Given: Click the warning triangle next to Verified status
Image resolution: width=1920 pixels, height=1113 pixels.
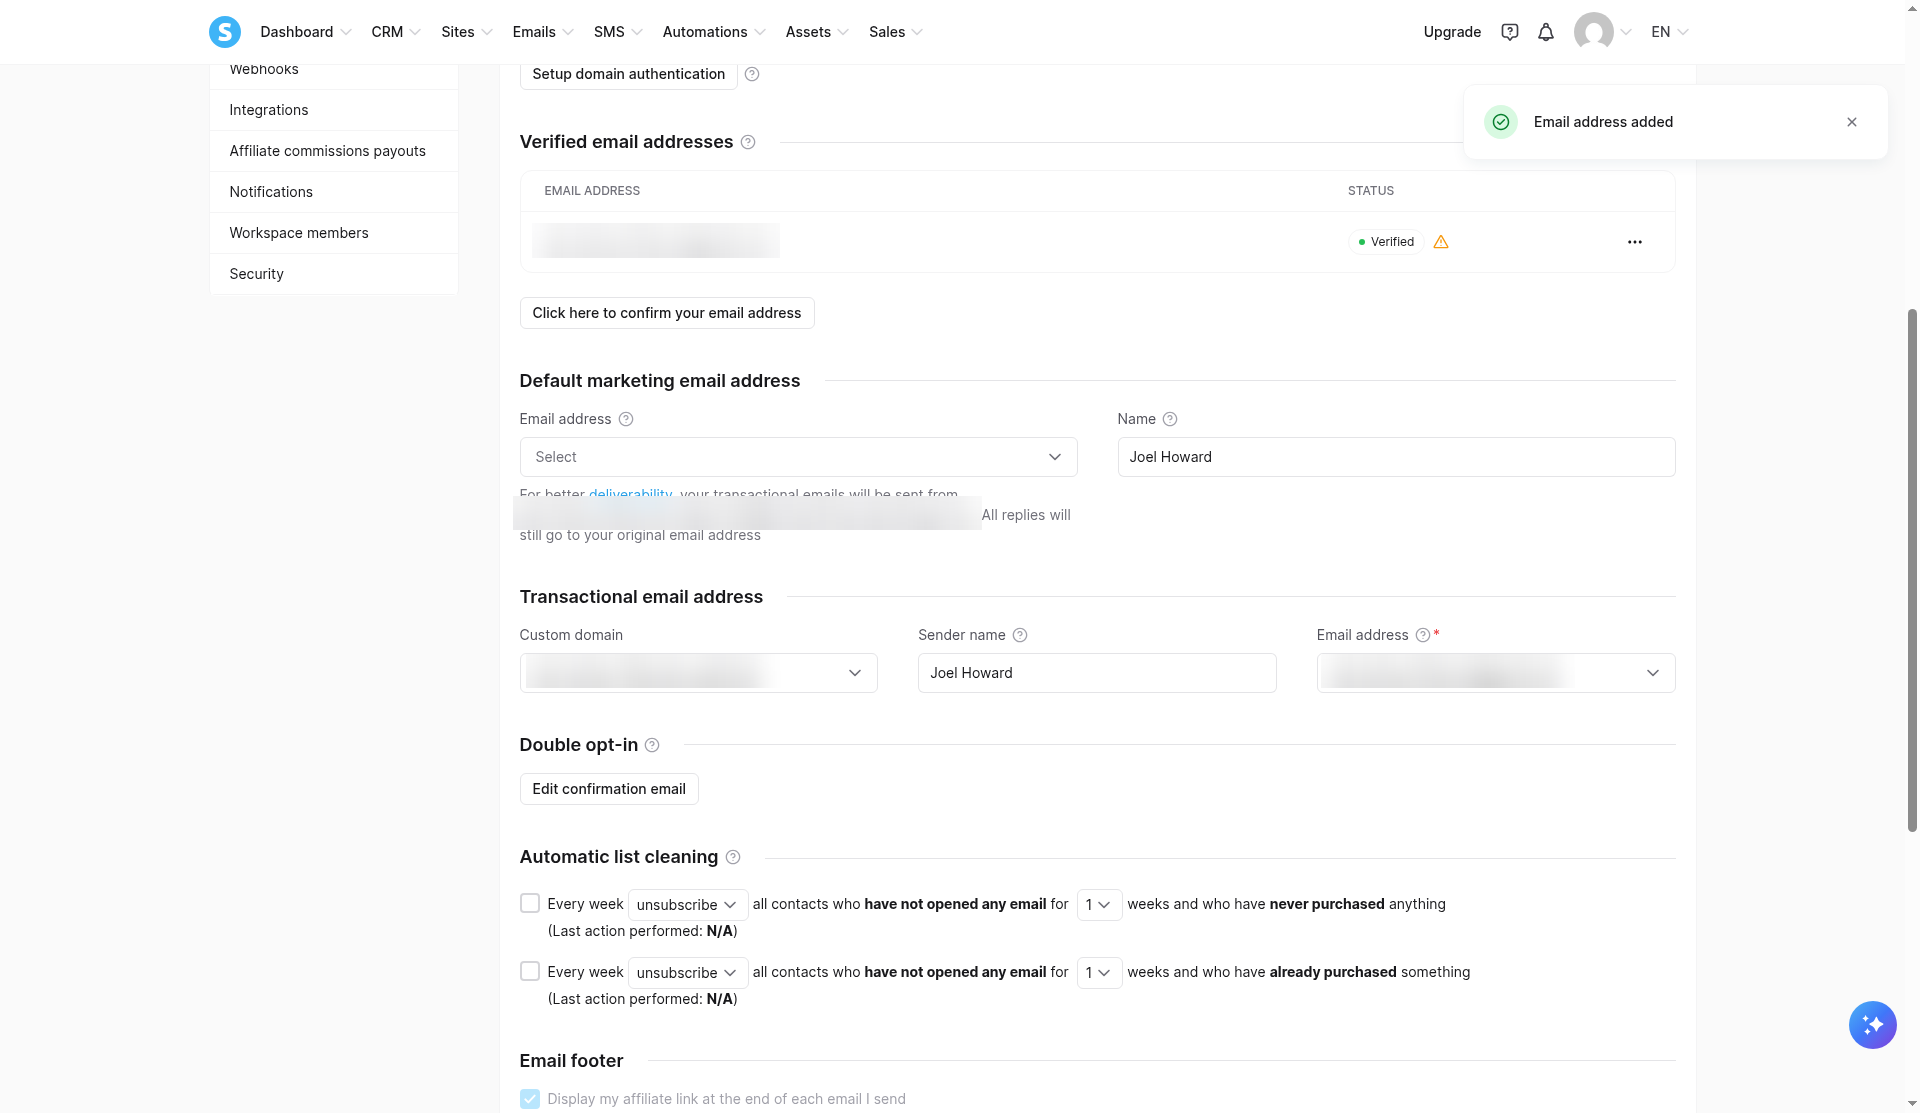Looking at the screenshot, I should click(x=1441, y=242).
